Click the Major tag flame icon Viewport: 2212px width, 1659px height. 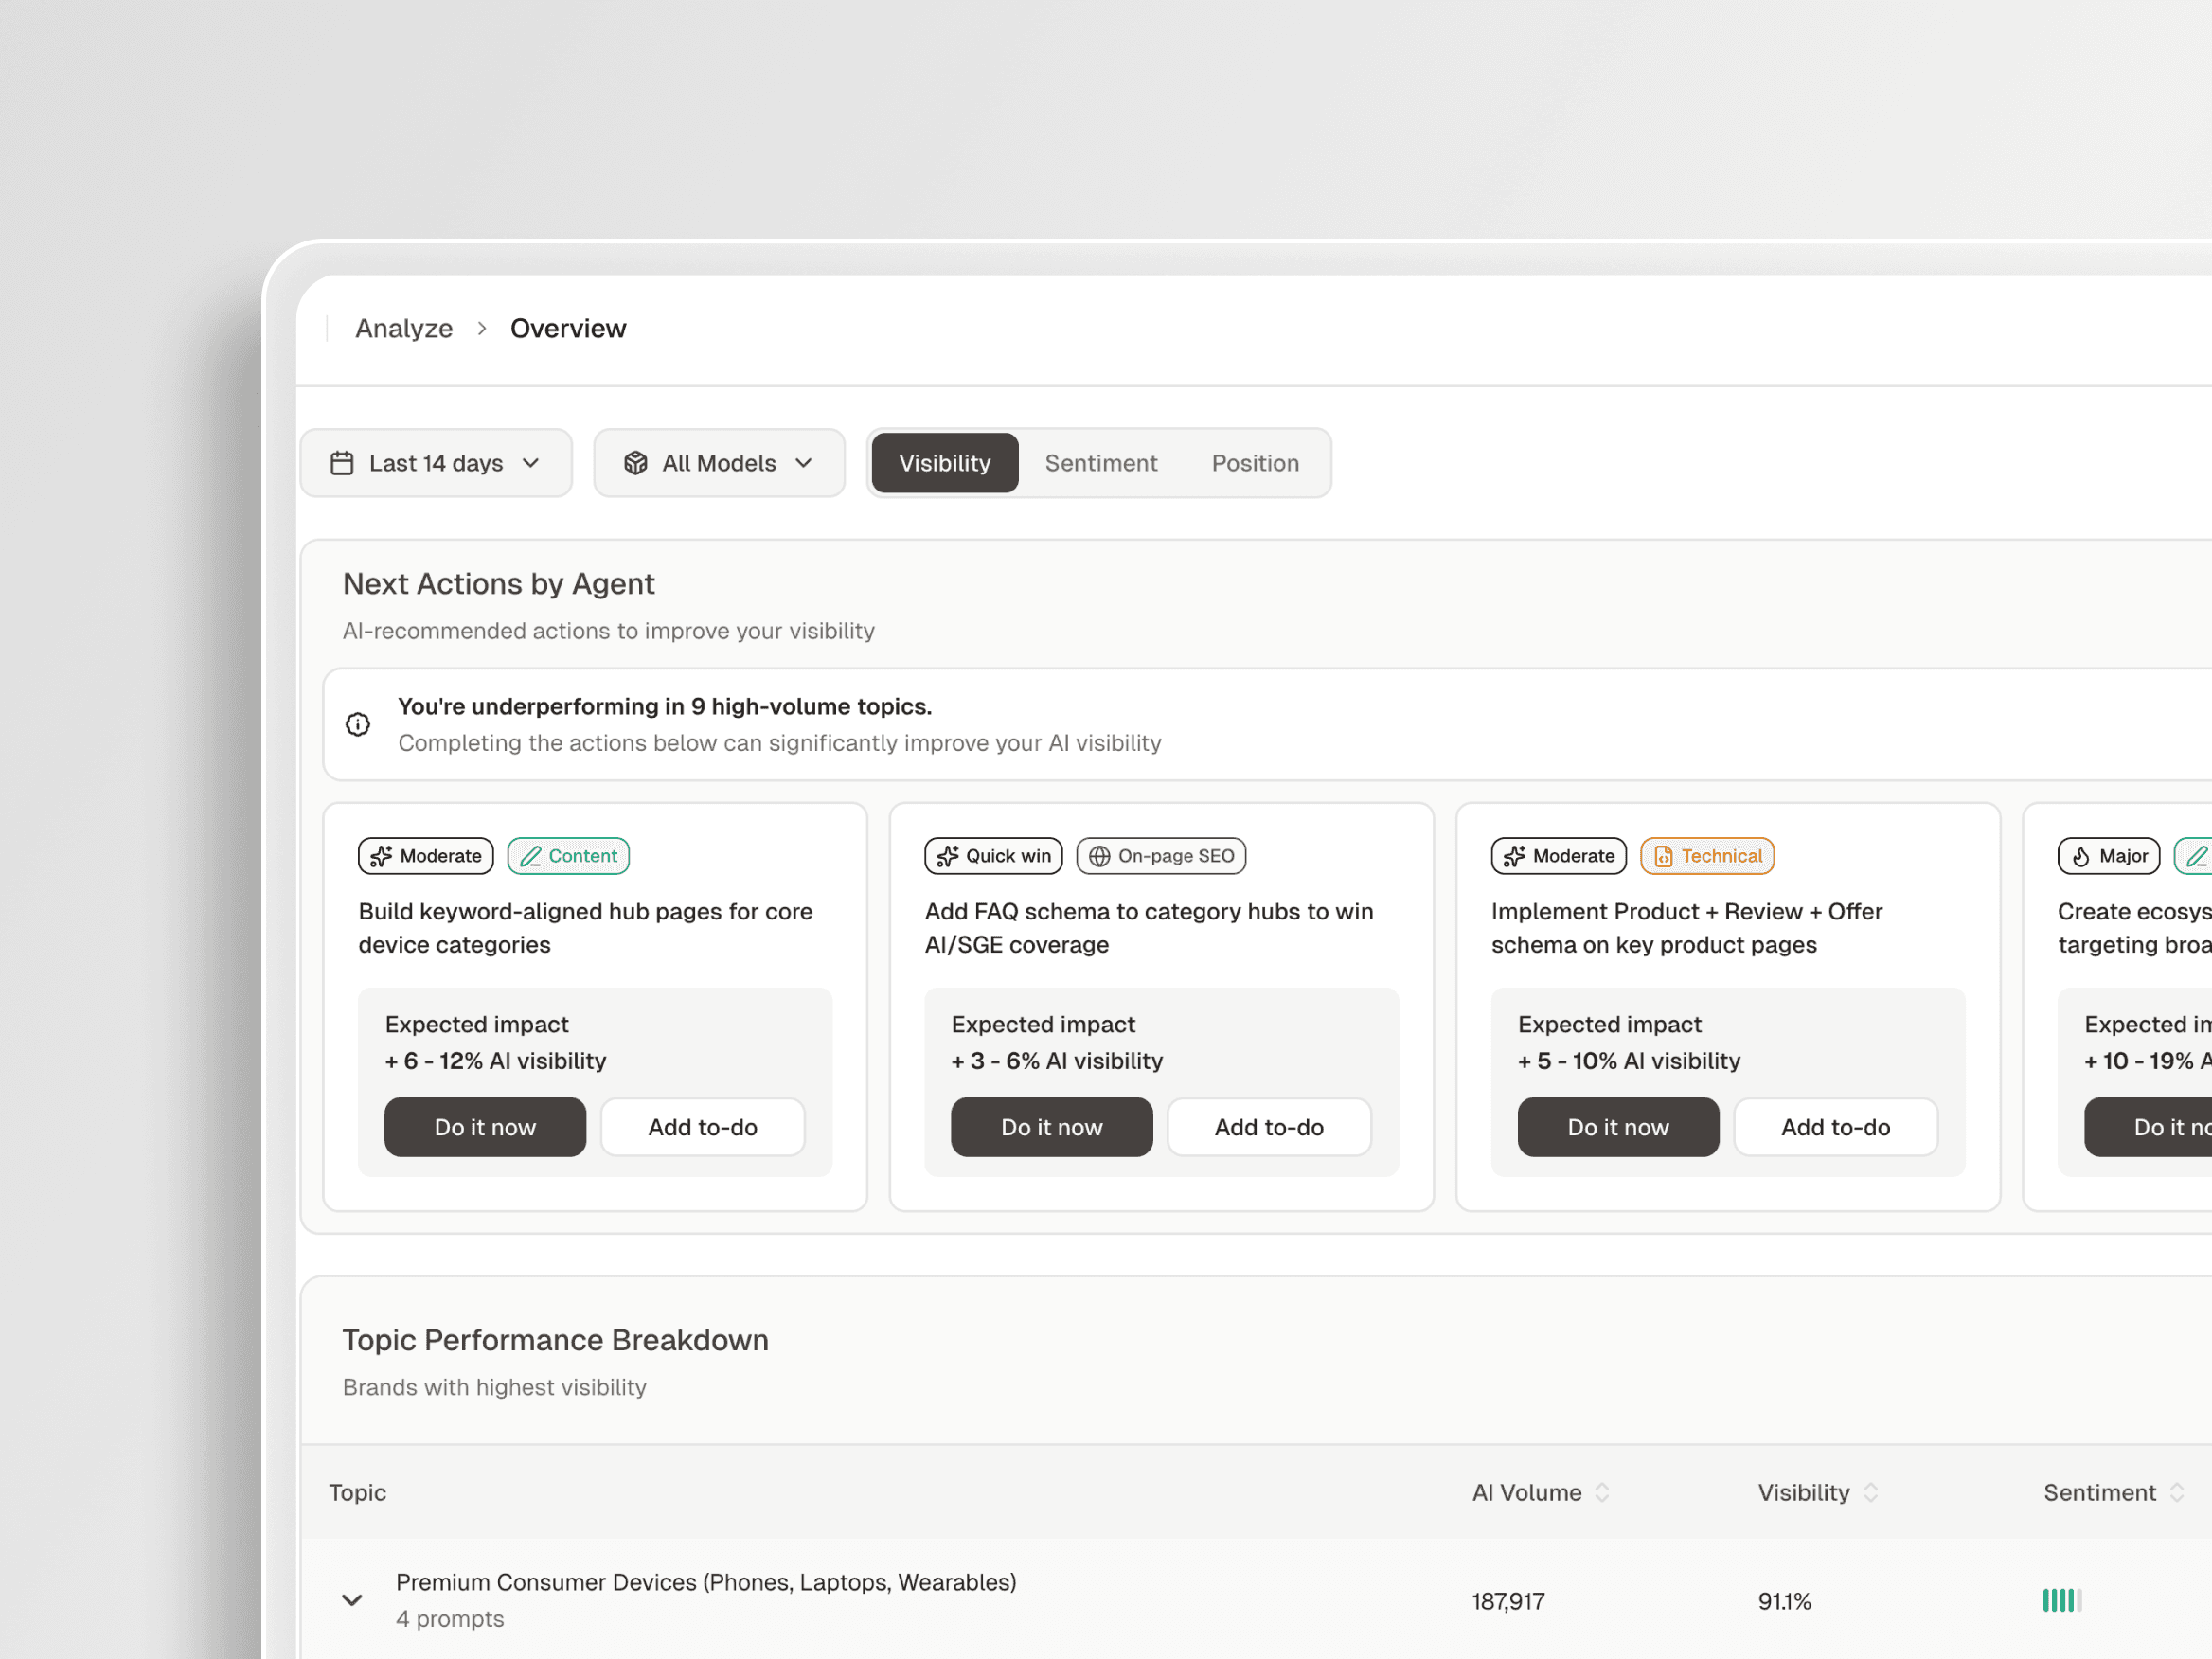tap(2081, 856)
